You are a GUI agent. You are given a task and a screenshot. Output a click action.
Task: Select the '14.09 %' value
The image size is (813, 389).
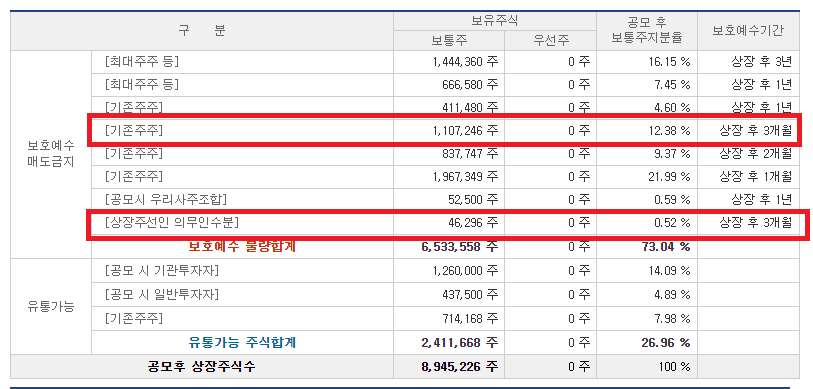669,271
